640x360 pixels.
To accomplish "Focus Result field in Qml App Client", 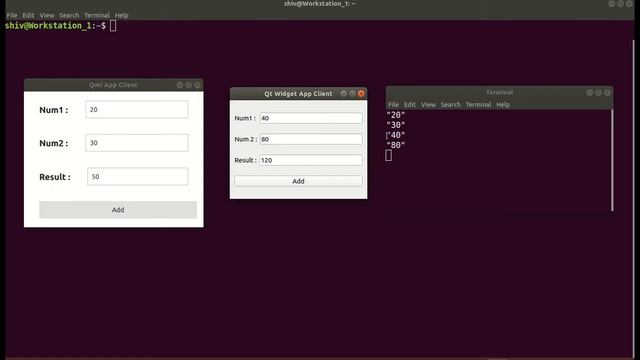I will click(x=138, y=176).
